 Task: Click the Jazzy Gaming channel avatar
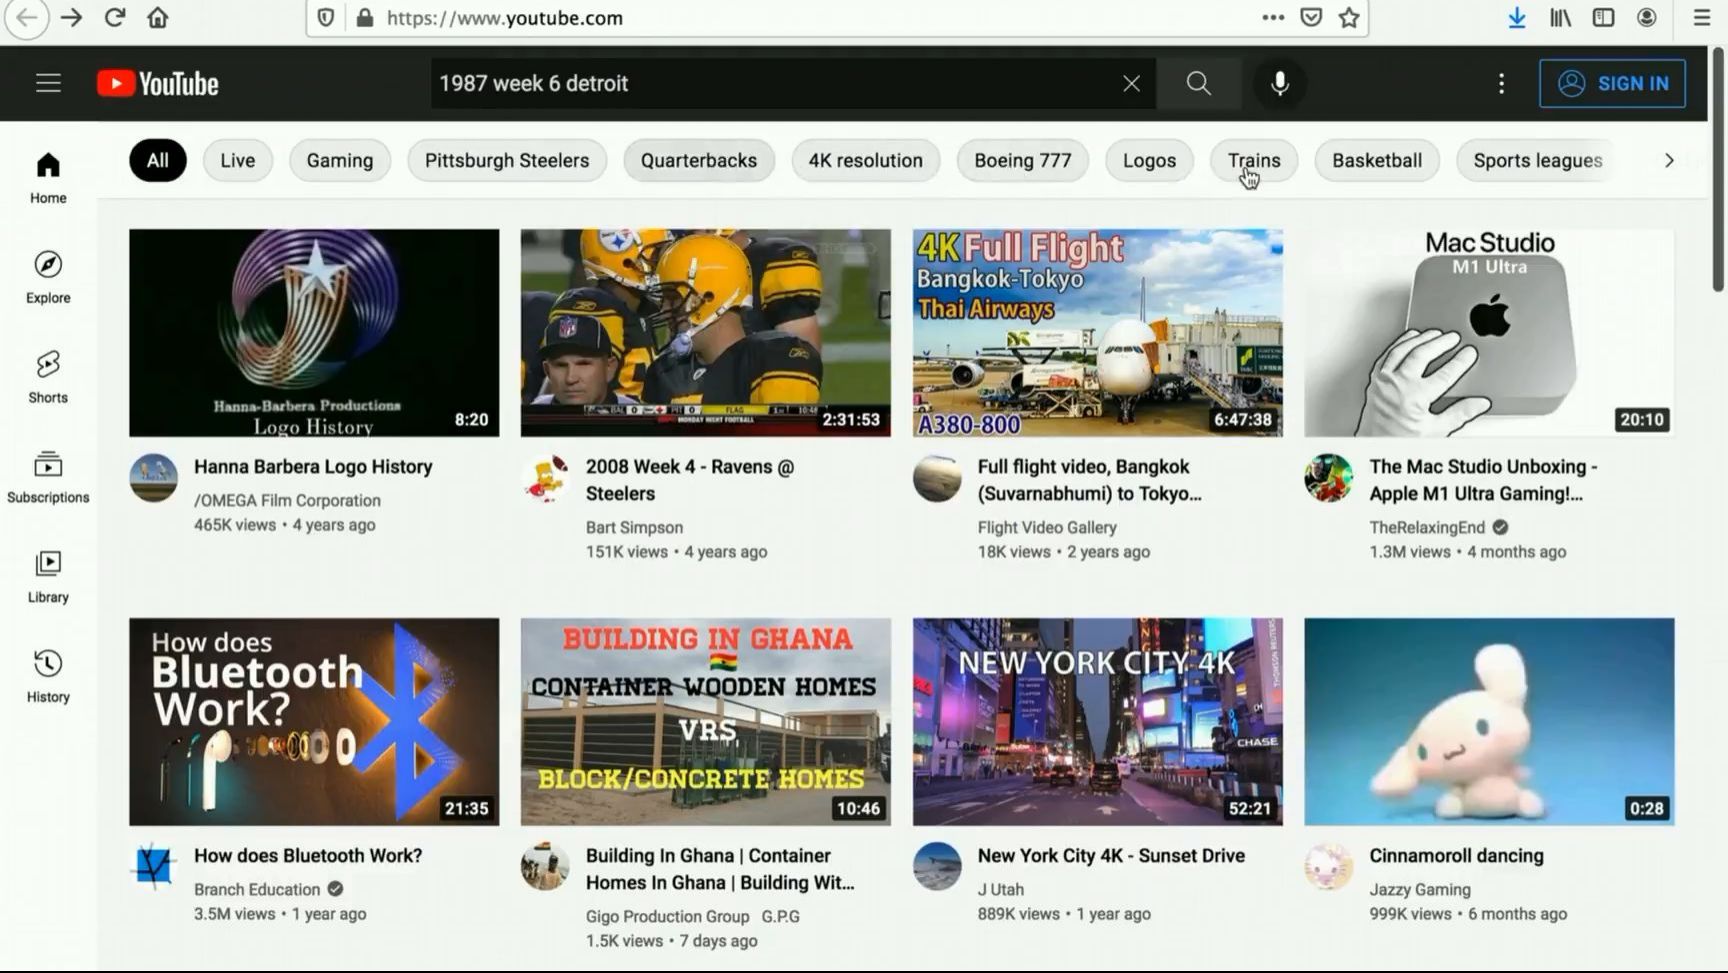[x=1329, y=867]
